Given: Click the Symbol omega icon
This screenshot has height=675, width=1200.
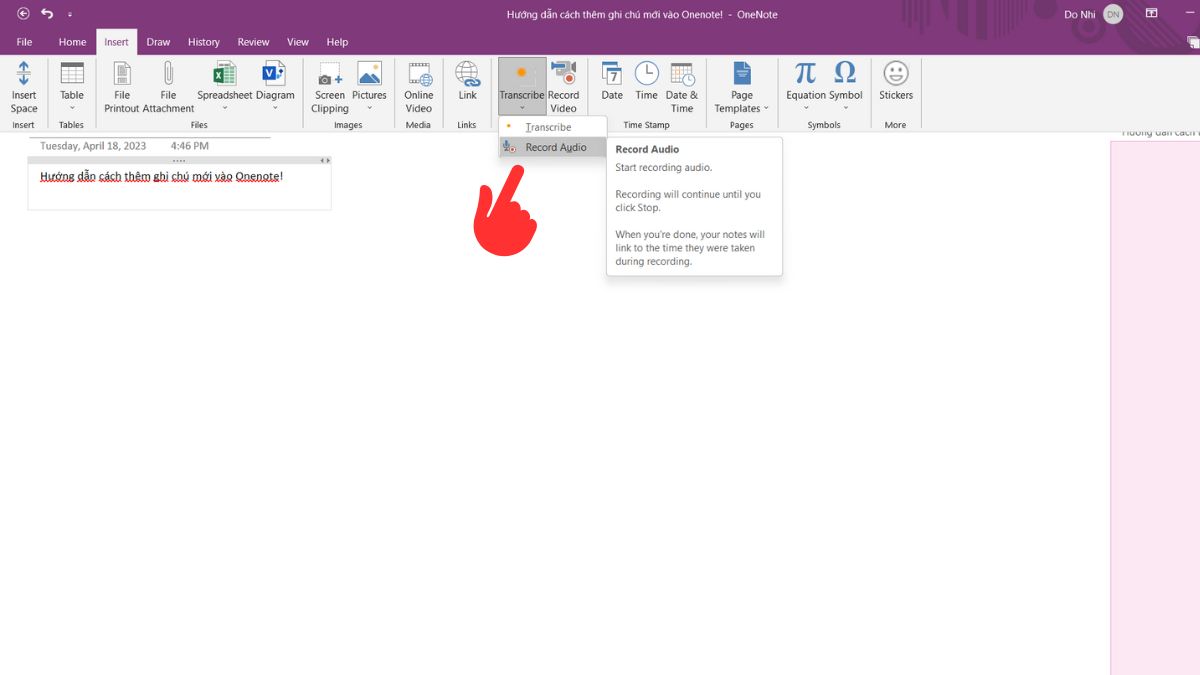Looking at the screenshot, I should coord(845,72).
